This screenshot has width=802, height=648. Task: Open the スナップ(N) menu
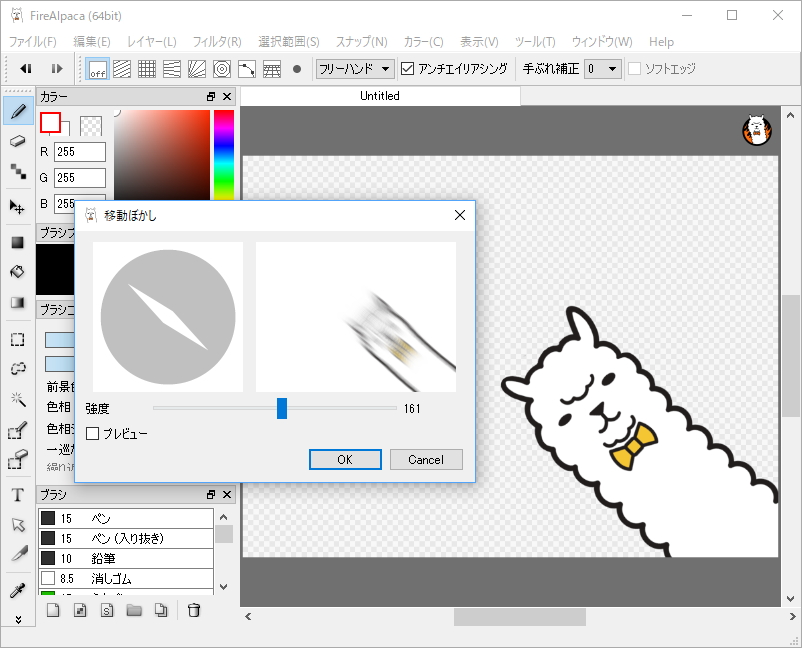[x=361, y=41]
